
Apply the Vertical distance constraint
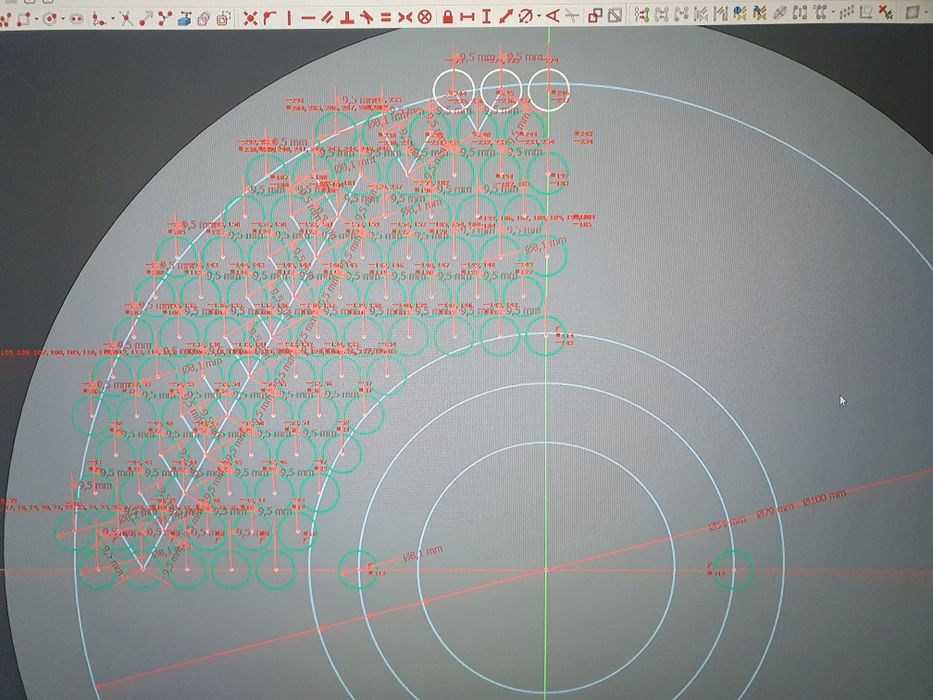[486, 17]
